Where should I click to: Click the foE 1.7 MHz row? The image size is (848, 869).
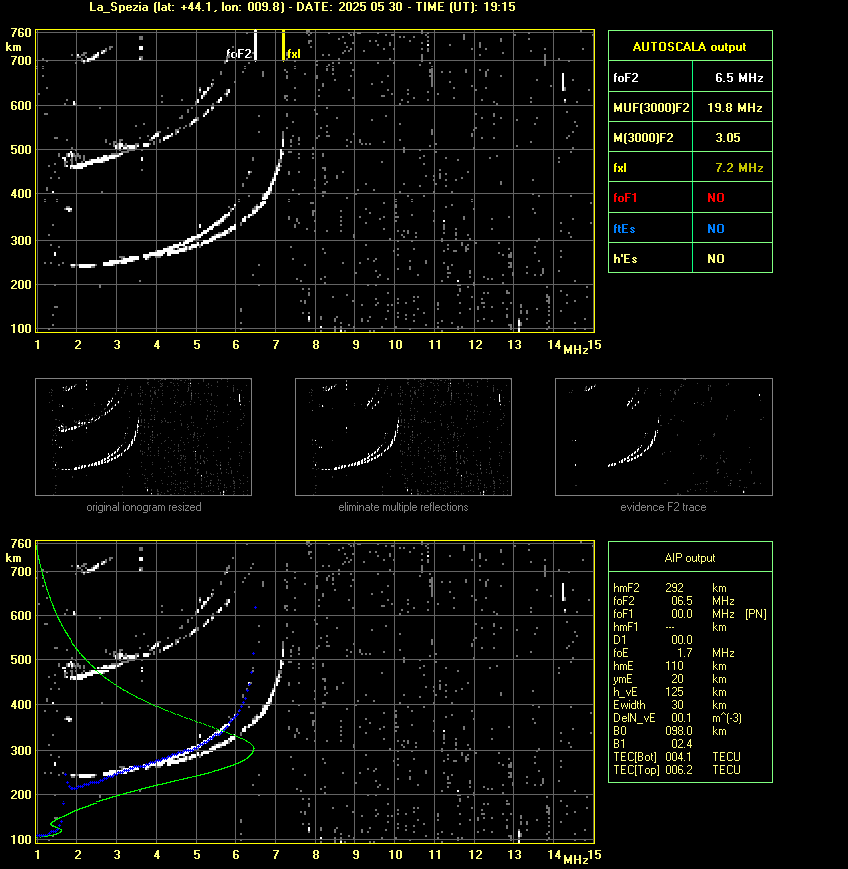[673, 653]
